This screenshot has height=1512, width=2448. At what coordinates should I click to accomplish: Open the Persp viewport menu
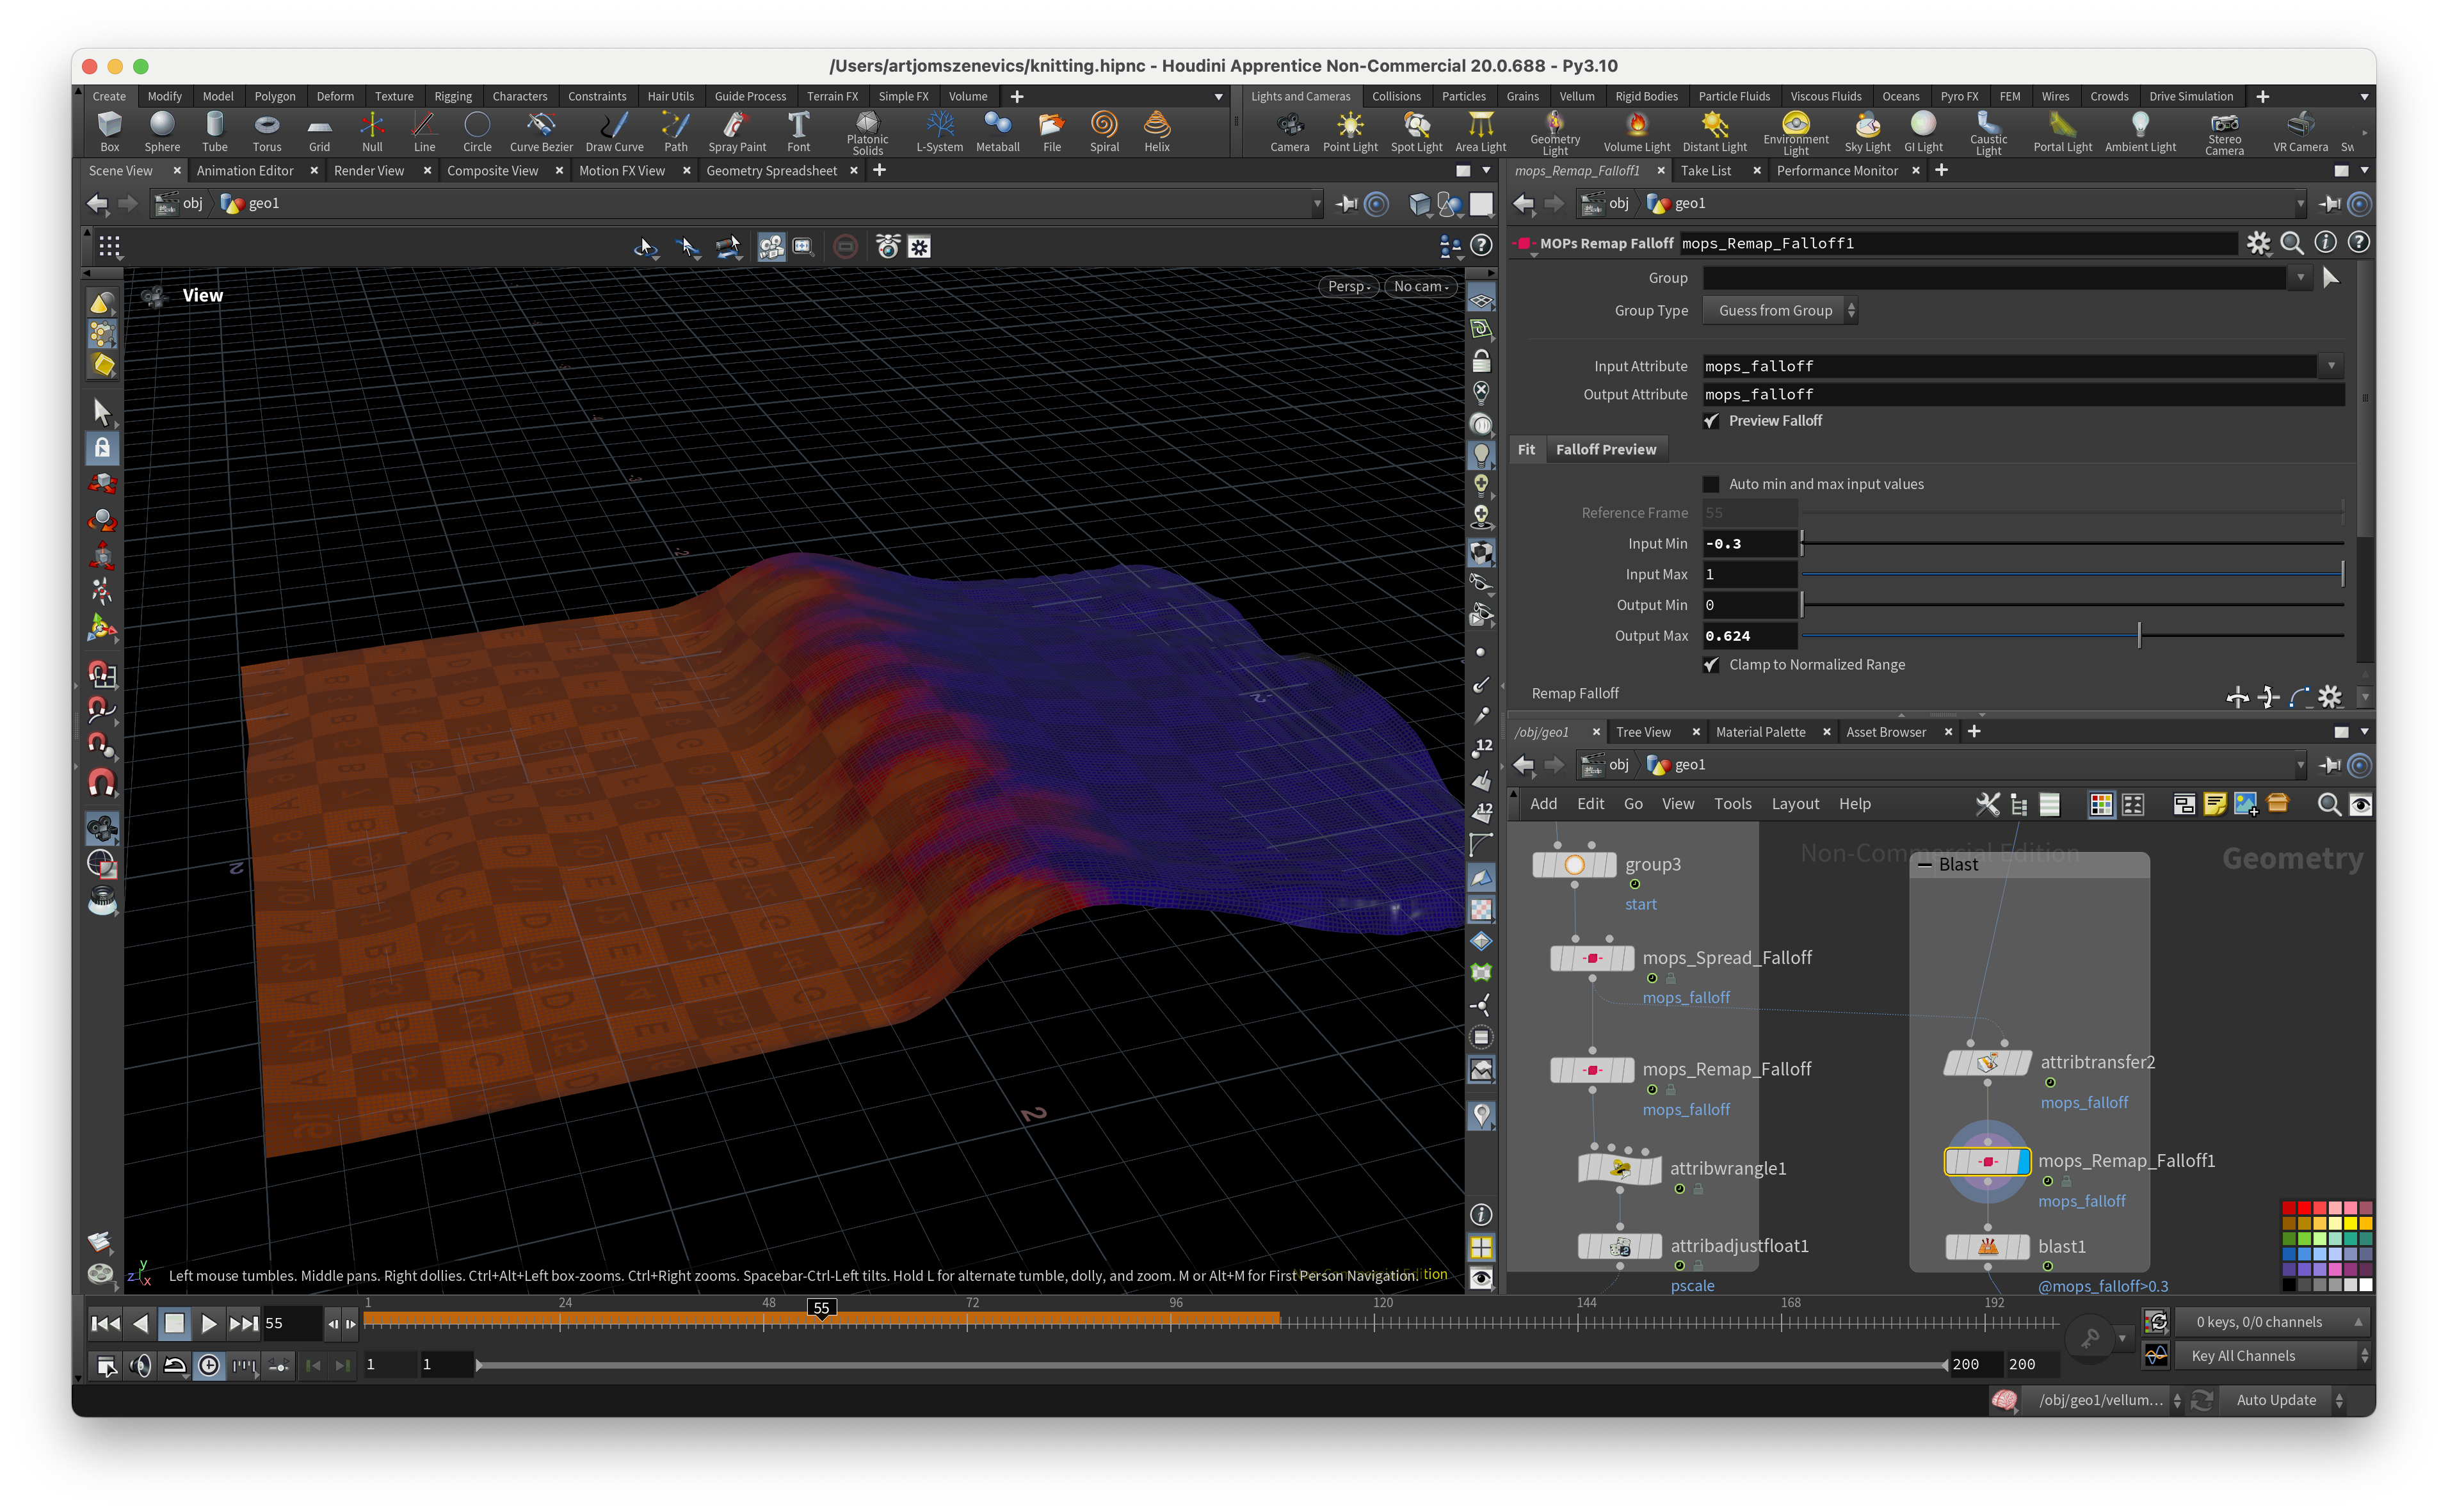pyautogui.click(x=1348, y=286)
